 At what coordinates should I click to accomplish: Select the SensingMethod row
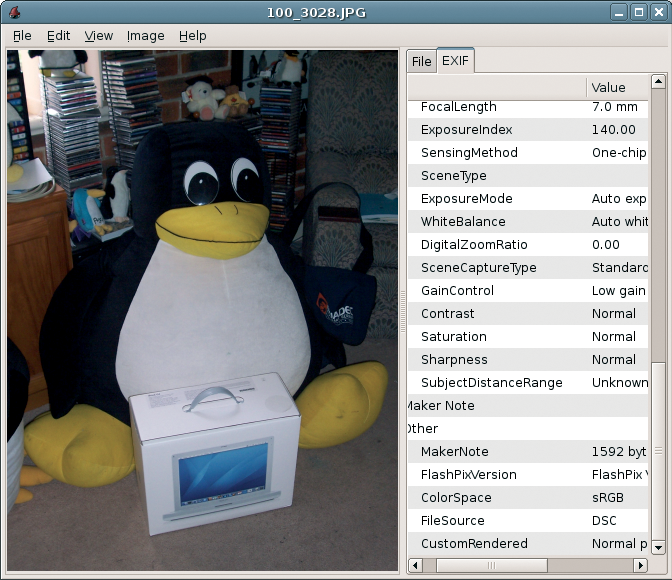pos(528,153)
